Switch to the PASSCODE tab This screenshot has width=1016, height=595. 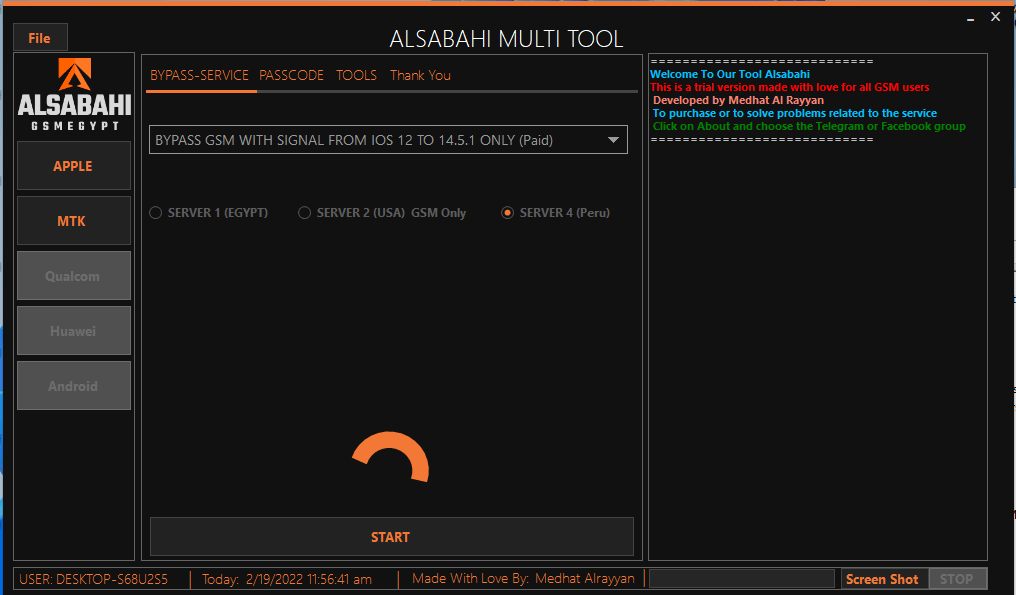coord(291,75)
